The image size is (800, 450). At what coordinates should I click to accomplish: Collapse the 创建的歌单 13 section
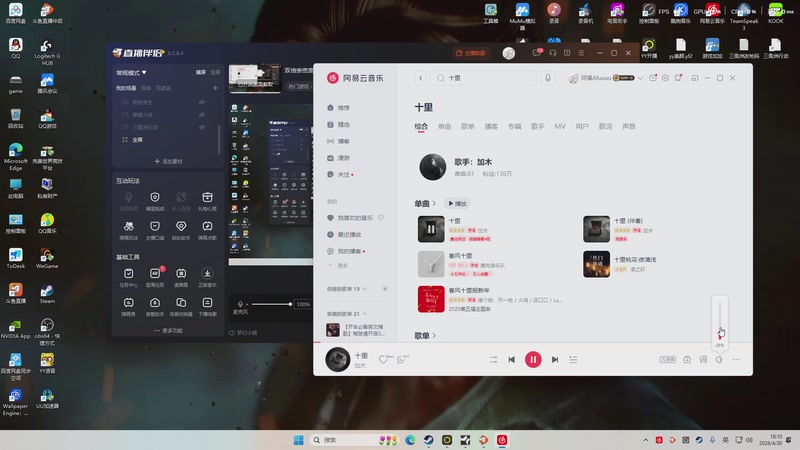point(347,289)
